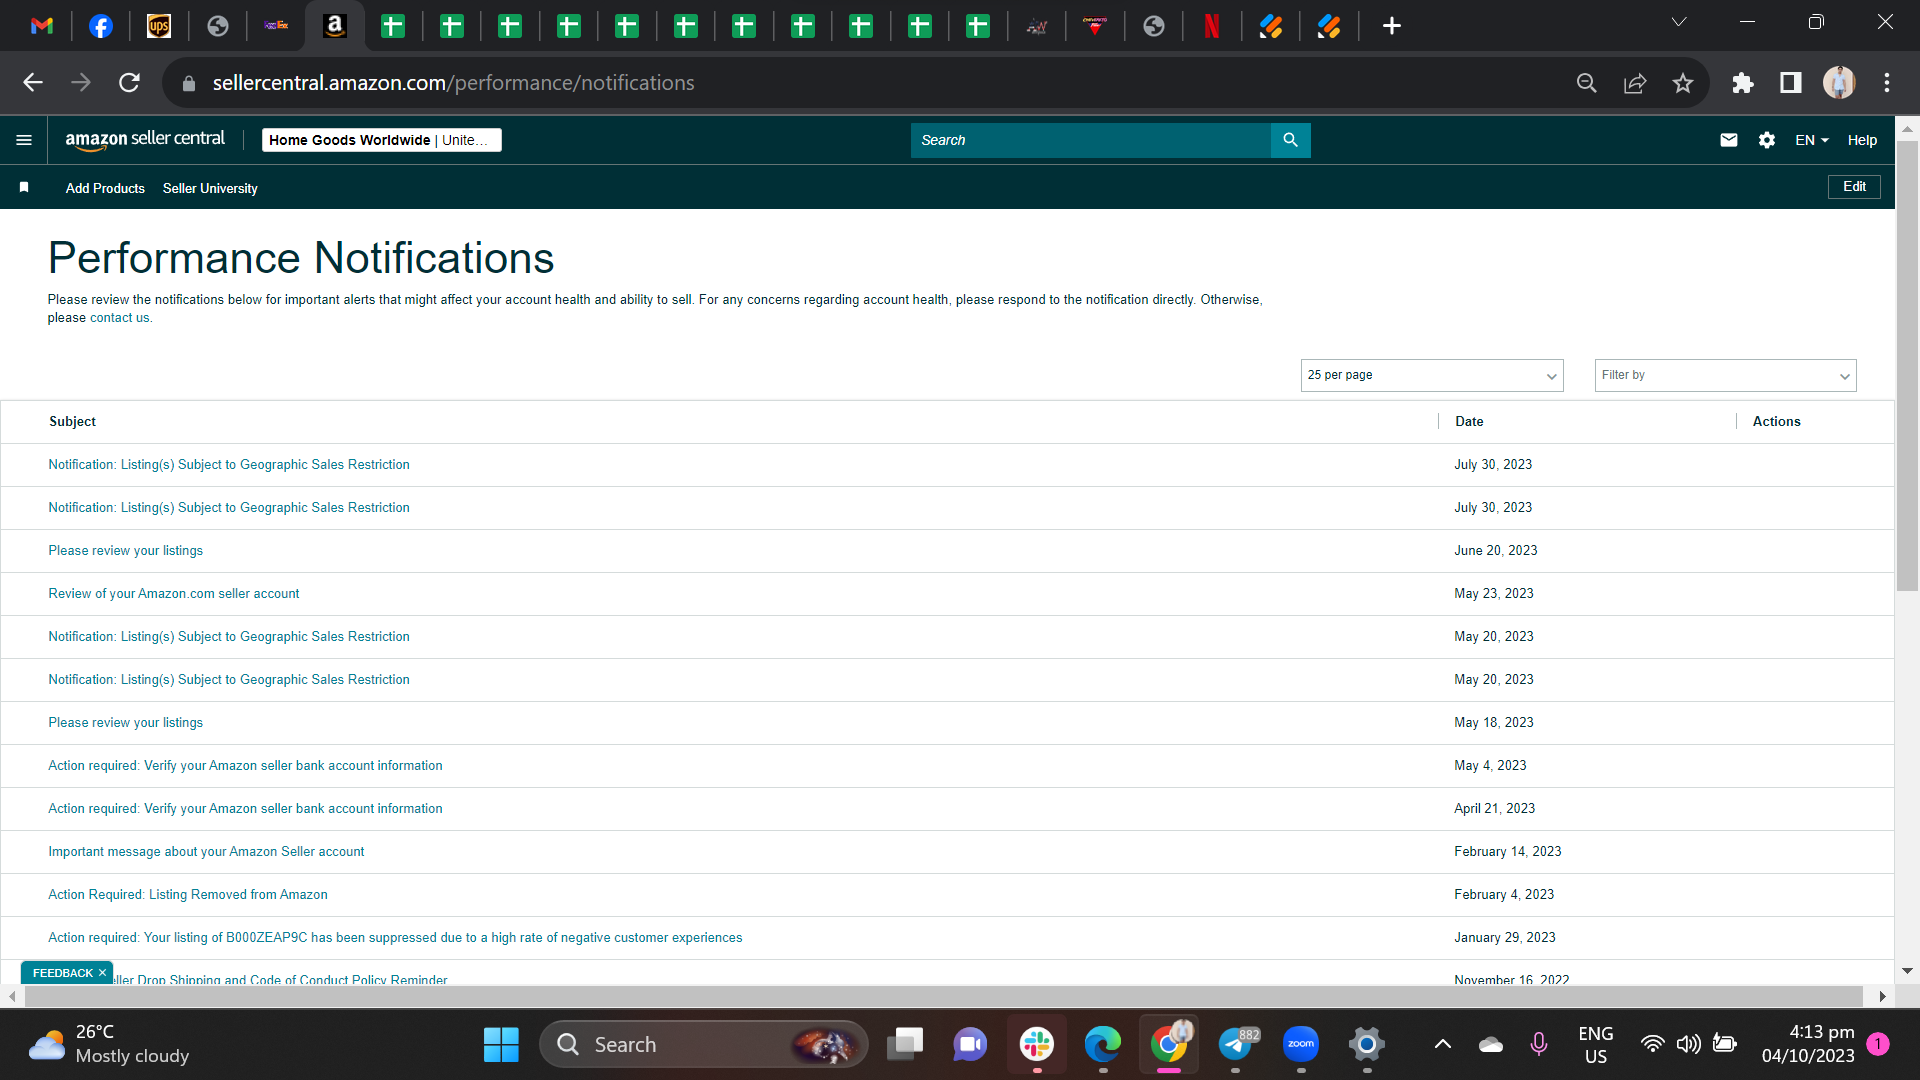Image resolution: width=1920 pixels, height=1080 pixels.
Task: Switch to the UPS tab
Action: 159,26
